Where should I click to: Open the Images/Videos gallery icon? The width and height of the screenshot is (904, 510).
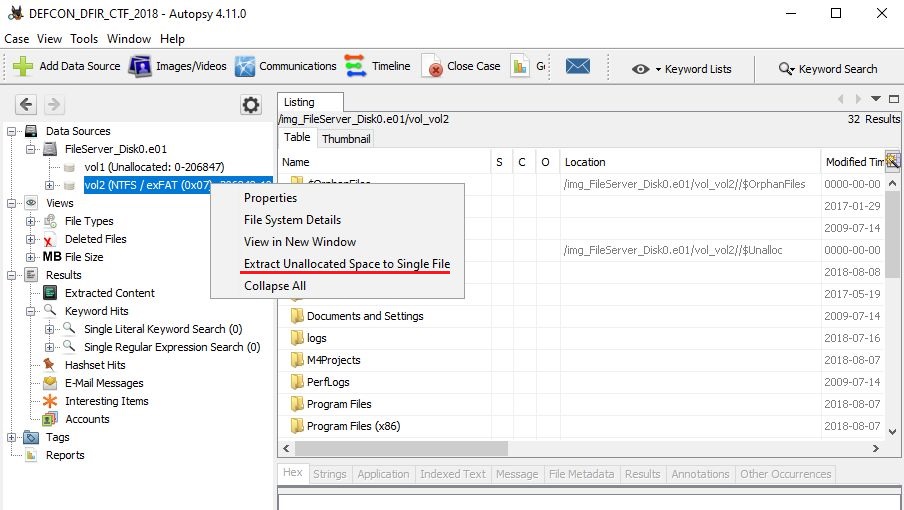(140, 66)
